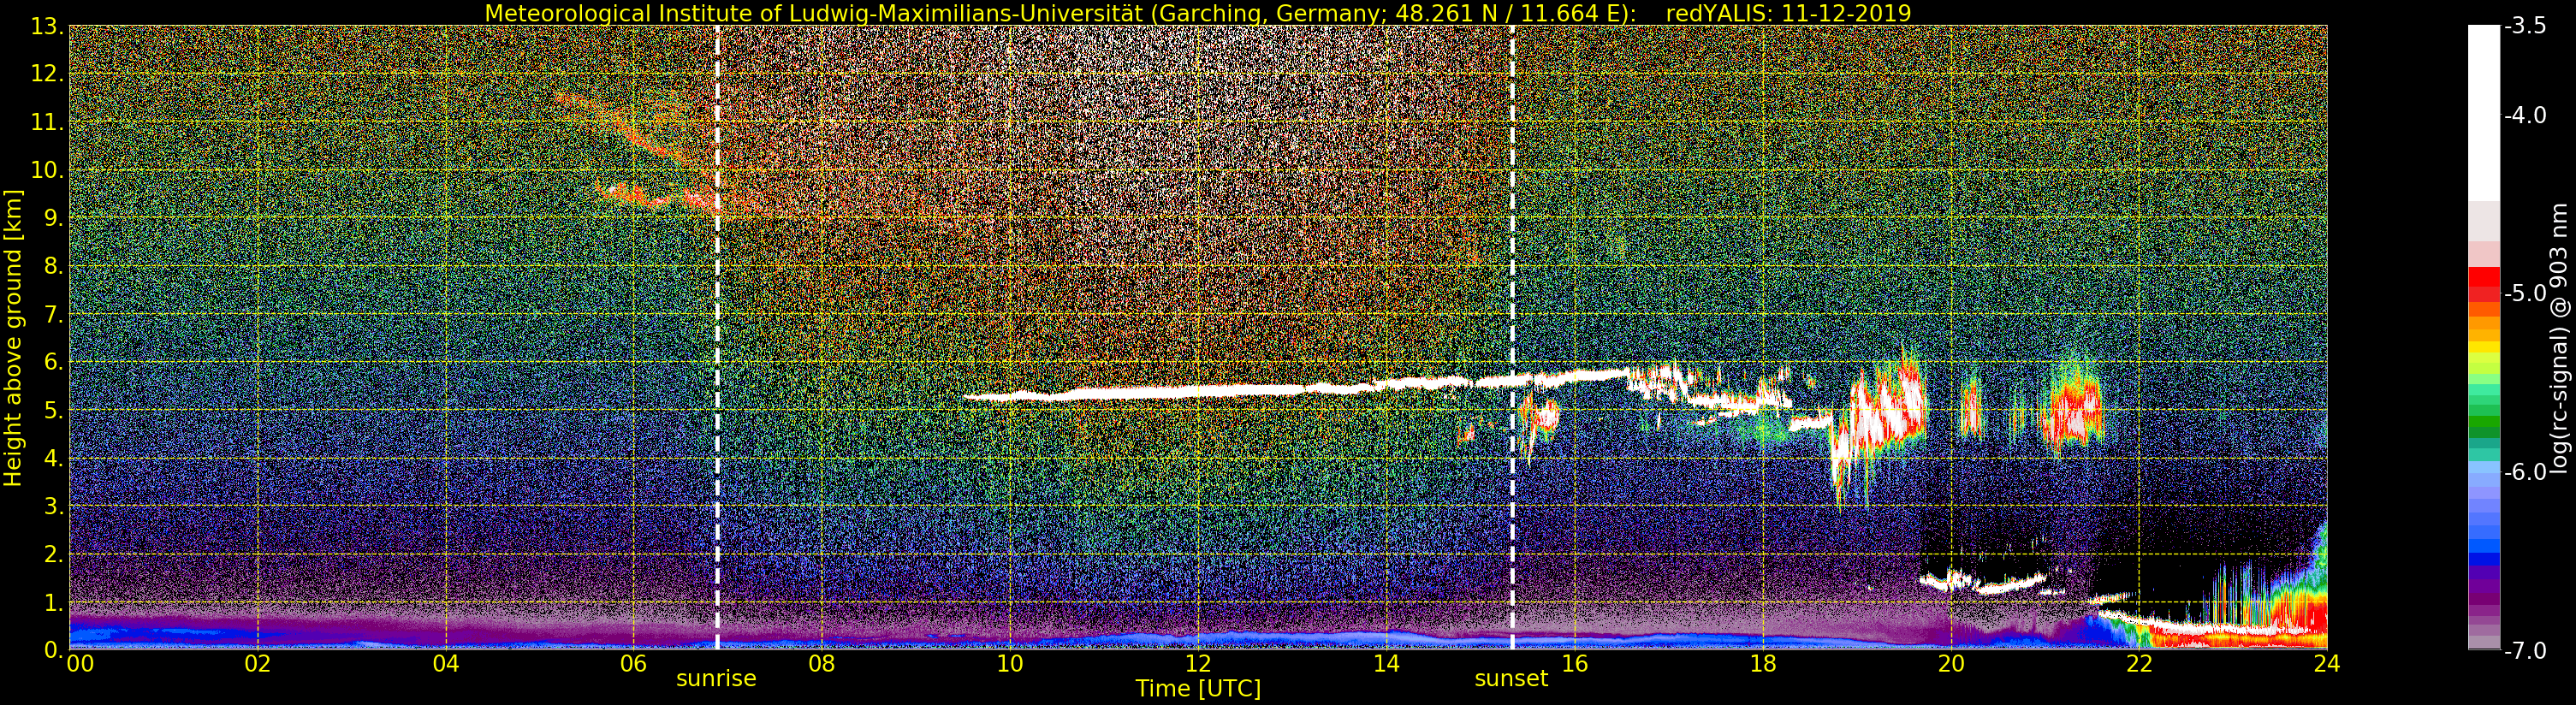2576x705 pixels.
Task: Select the white dashed sunrise marker line
Action: [717, 337]
